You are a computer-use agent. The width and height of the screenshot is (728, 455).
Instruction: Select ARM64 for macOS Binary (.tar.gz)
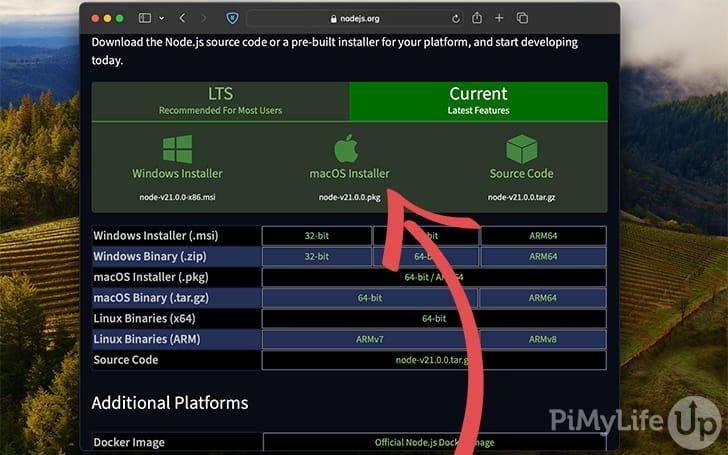pyautogui.click(x=542, y=298)
